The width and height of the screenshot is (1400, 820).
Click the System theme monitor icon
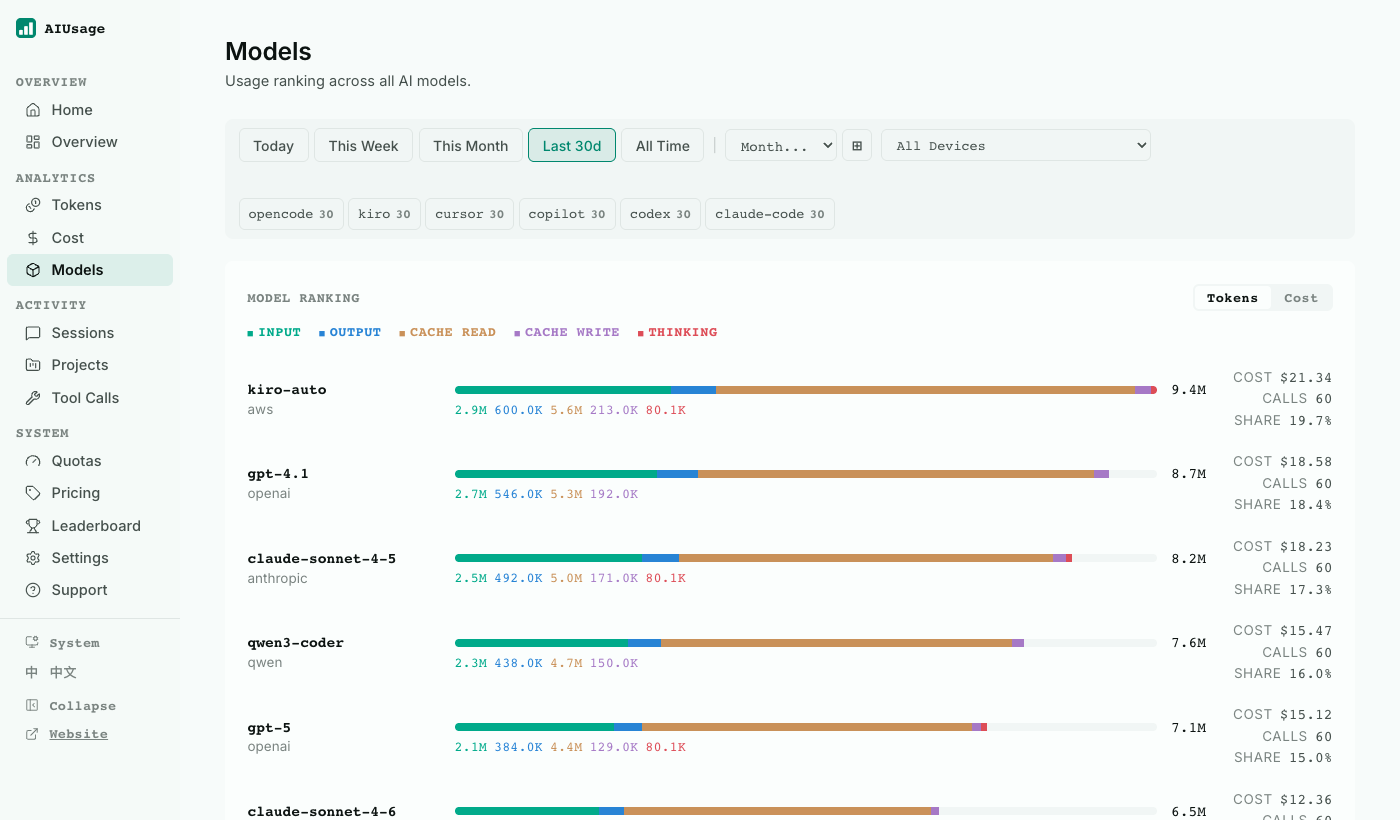[32, 642]
